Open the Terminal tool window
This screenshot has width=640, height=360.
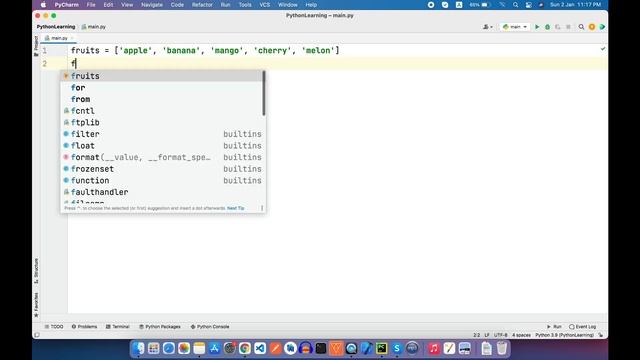coord(118,327)
